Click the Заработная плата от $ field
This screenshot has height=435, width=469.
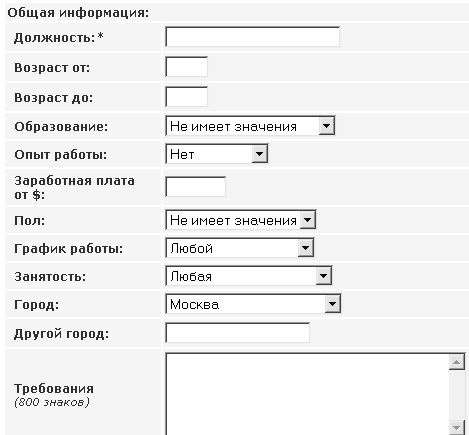196,187
